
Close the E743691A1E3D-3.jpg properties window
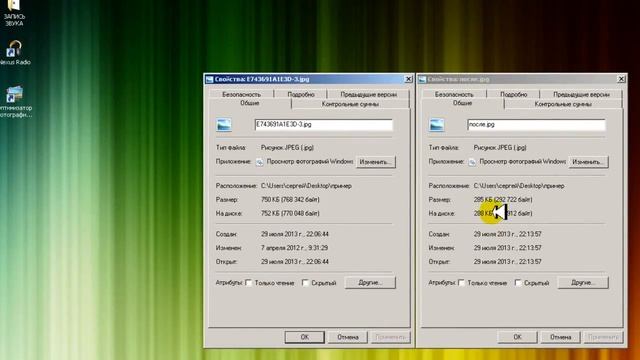(408, 79)
